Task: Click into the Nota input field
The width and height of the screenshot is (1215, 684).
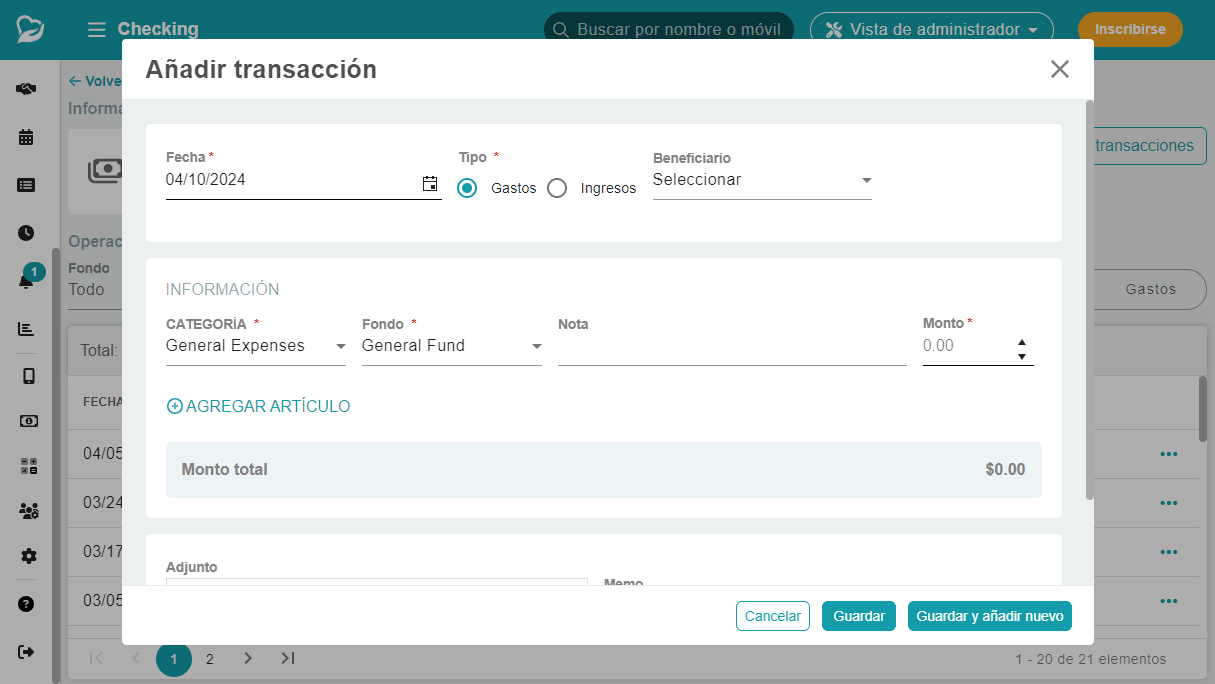Action: (732, 347)
